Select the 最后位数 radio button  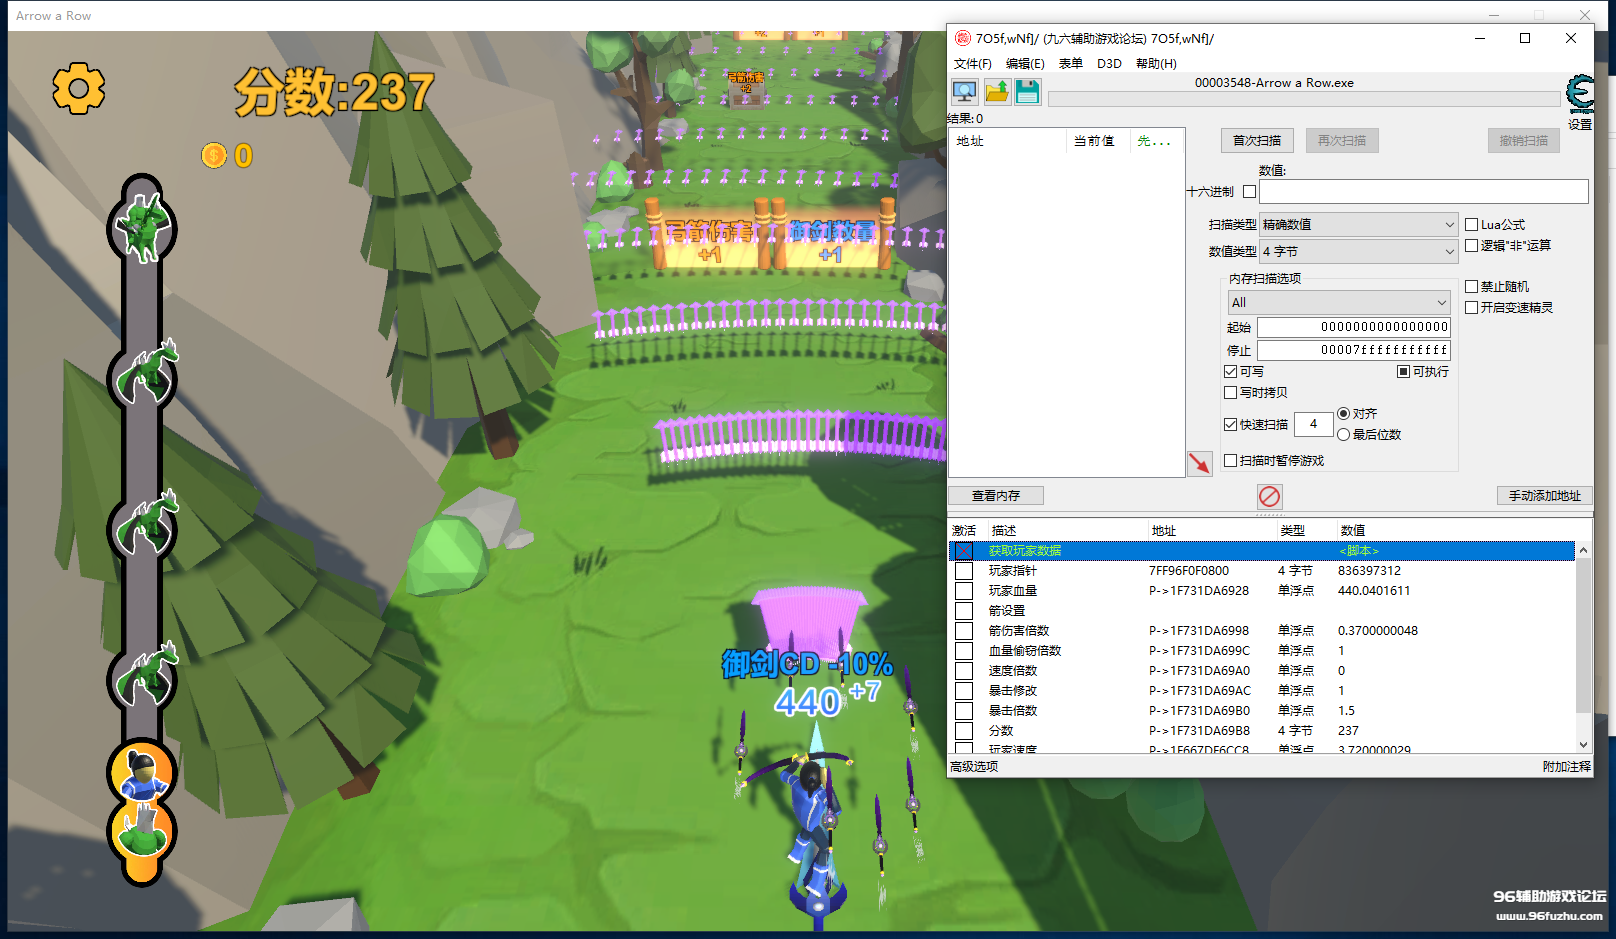pos(1344,434)
